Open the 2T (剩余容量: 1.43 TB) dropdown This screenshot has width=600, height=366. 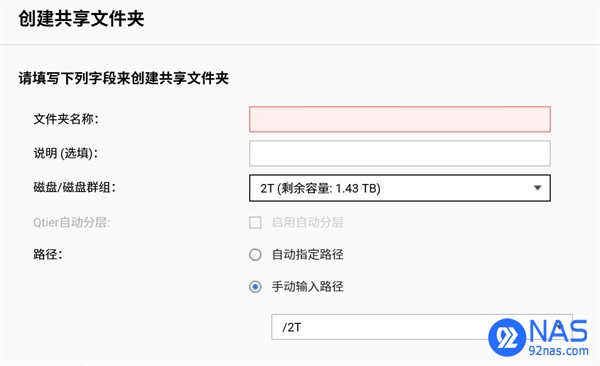click(400, 188)
